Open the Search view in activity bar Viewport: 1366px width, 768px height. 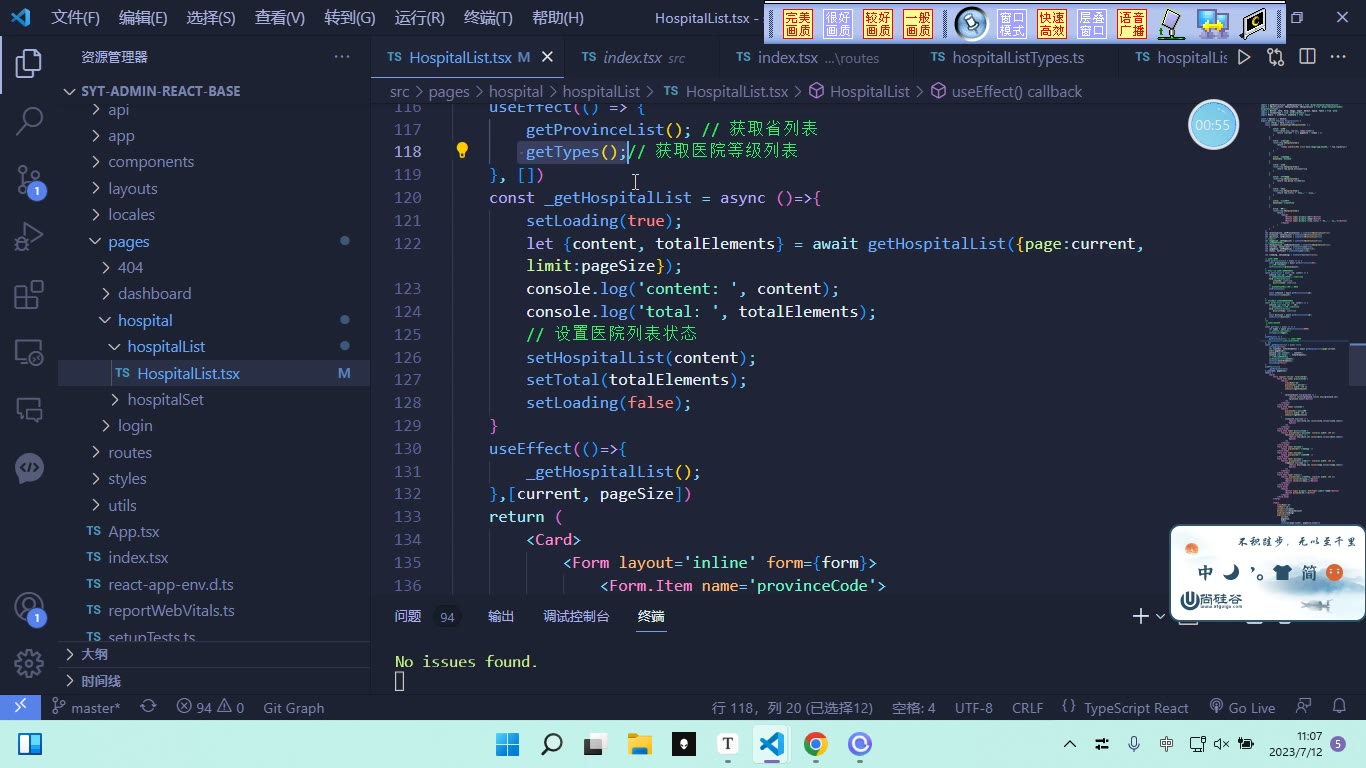pyautogui.click(x=29, y=121)
